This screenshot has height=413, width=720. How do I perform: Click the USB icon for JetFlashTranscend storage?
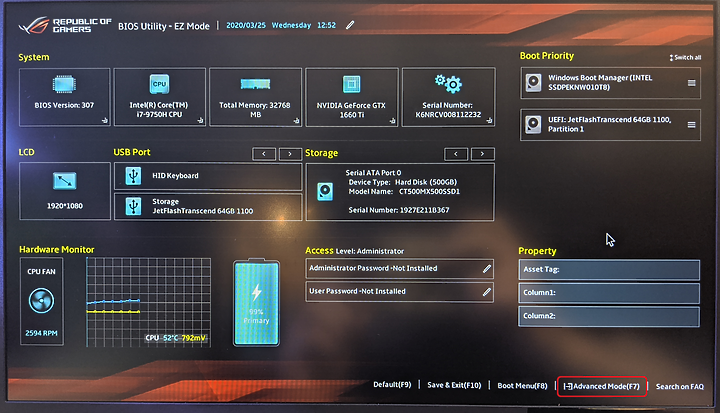tap(134, 206)
